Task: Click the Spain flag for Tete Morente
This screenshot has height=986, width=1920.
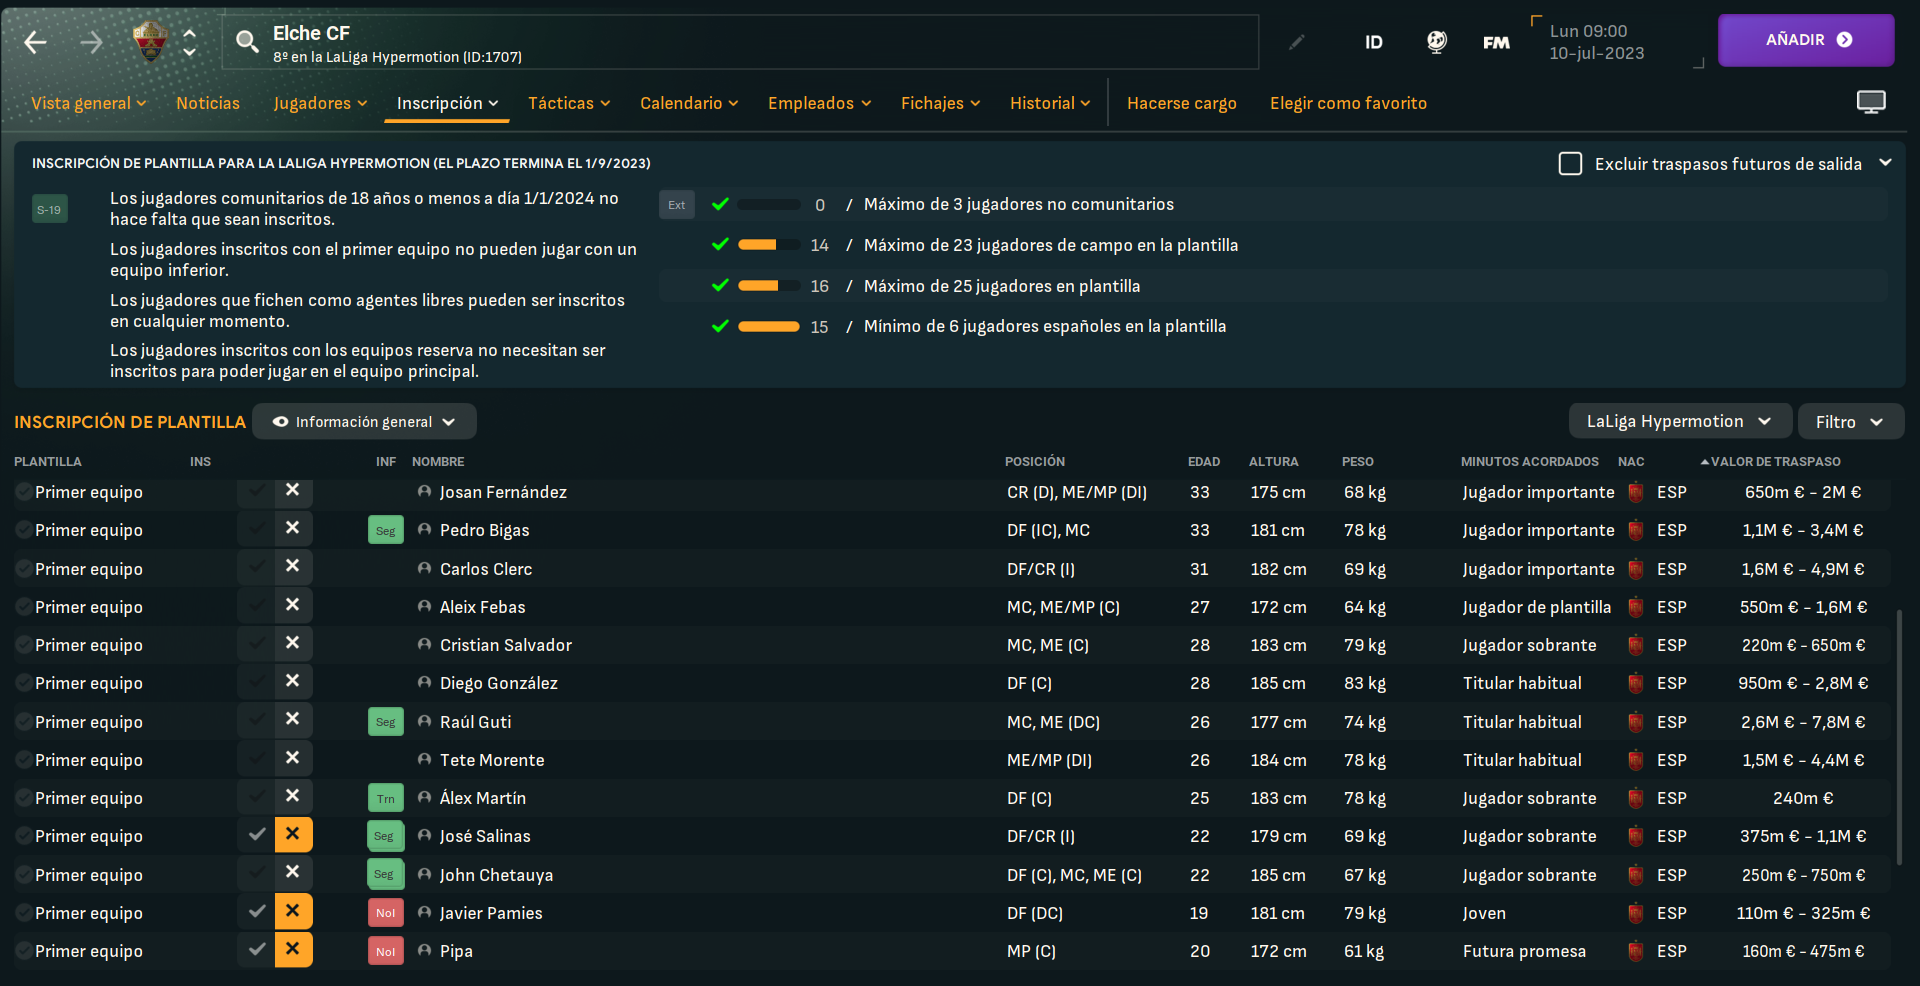Action: [1636, 760]
